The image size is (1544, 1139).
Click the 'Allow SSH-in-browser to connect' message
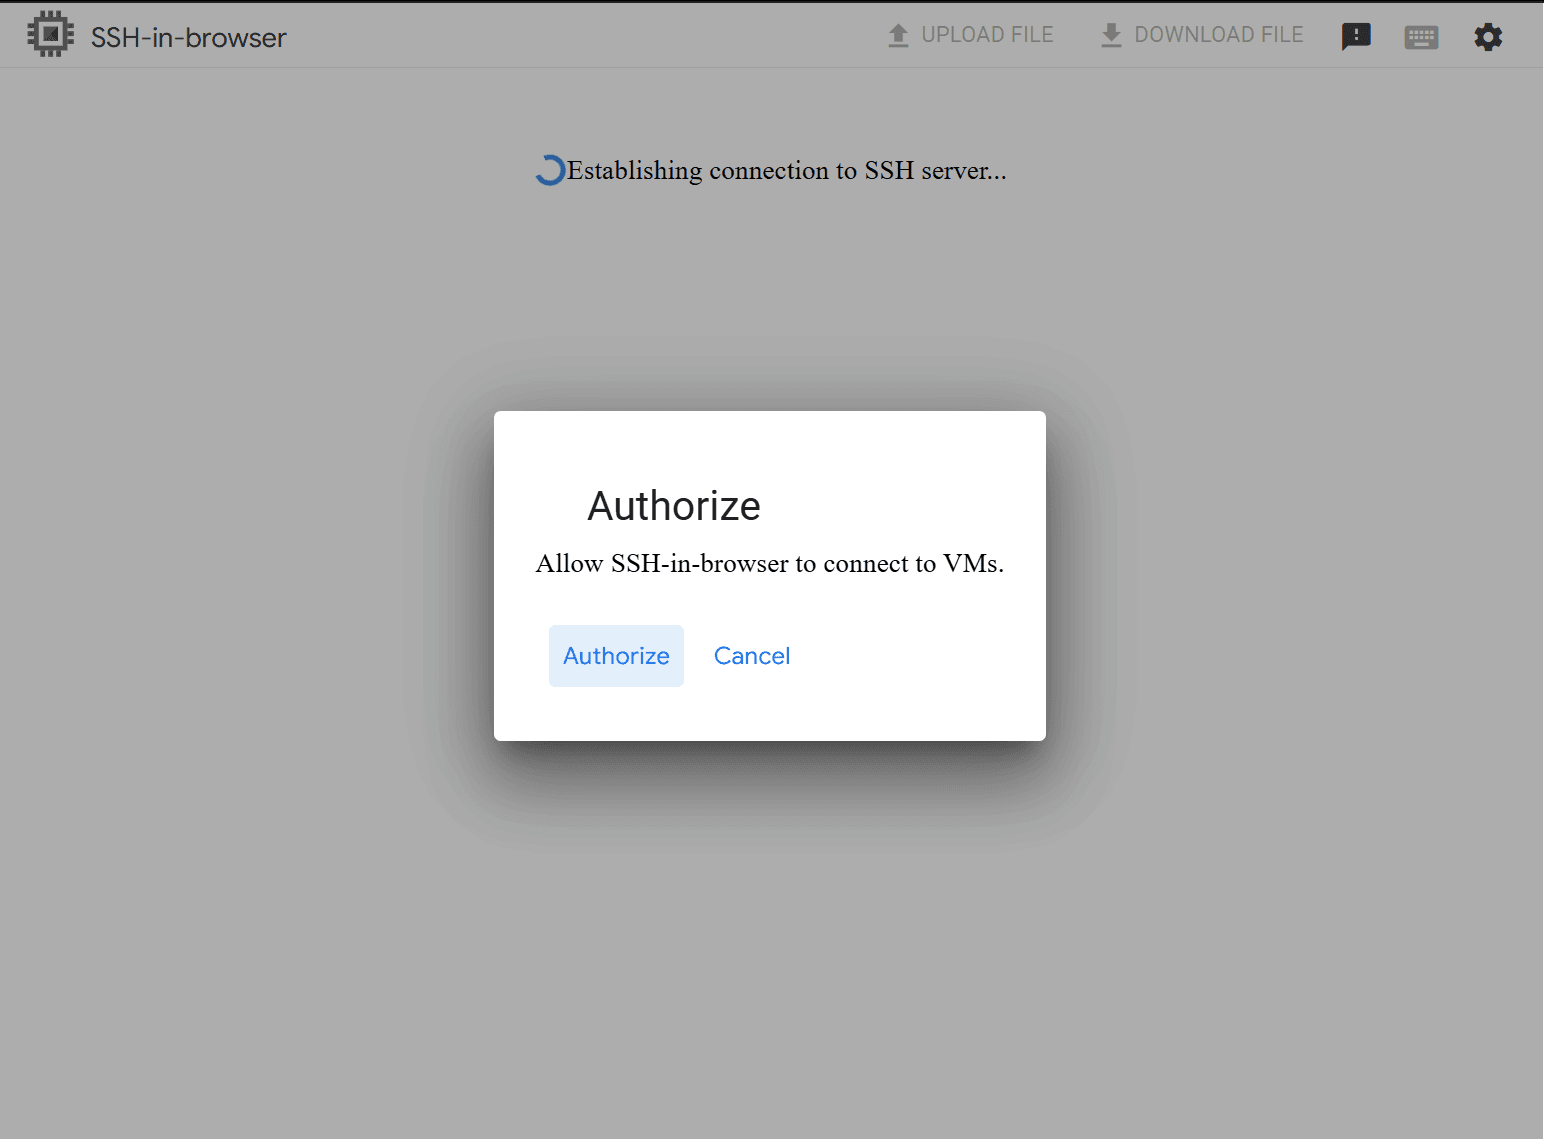(769, 564)
